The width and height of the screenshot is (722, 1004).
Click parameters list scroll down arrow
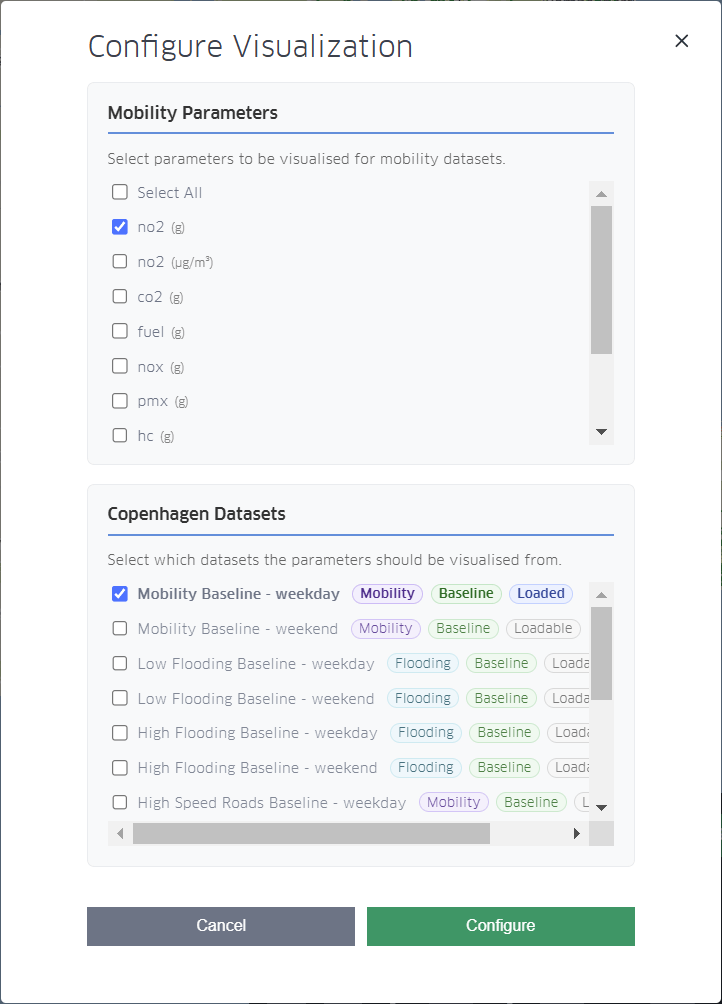pyautogui.click(x=601, y=432)
